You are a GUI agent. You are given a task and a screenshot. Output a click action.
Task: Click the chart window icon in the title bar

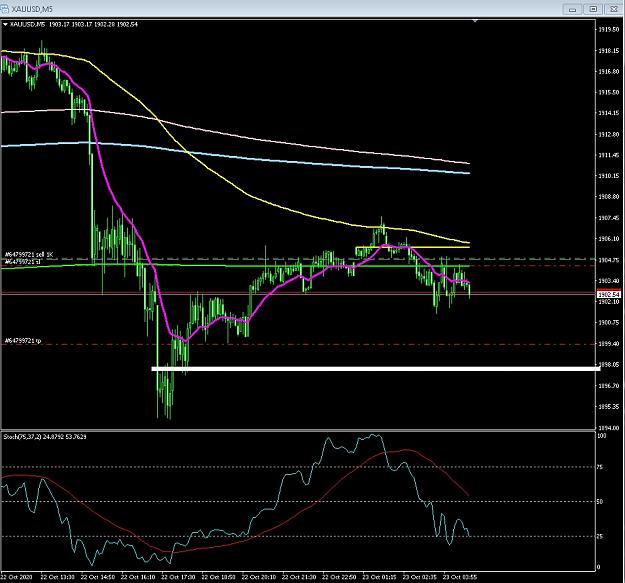pos(4,8)
